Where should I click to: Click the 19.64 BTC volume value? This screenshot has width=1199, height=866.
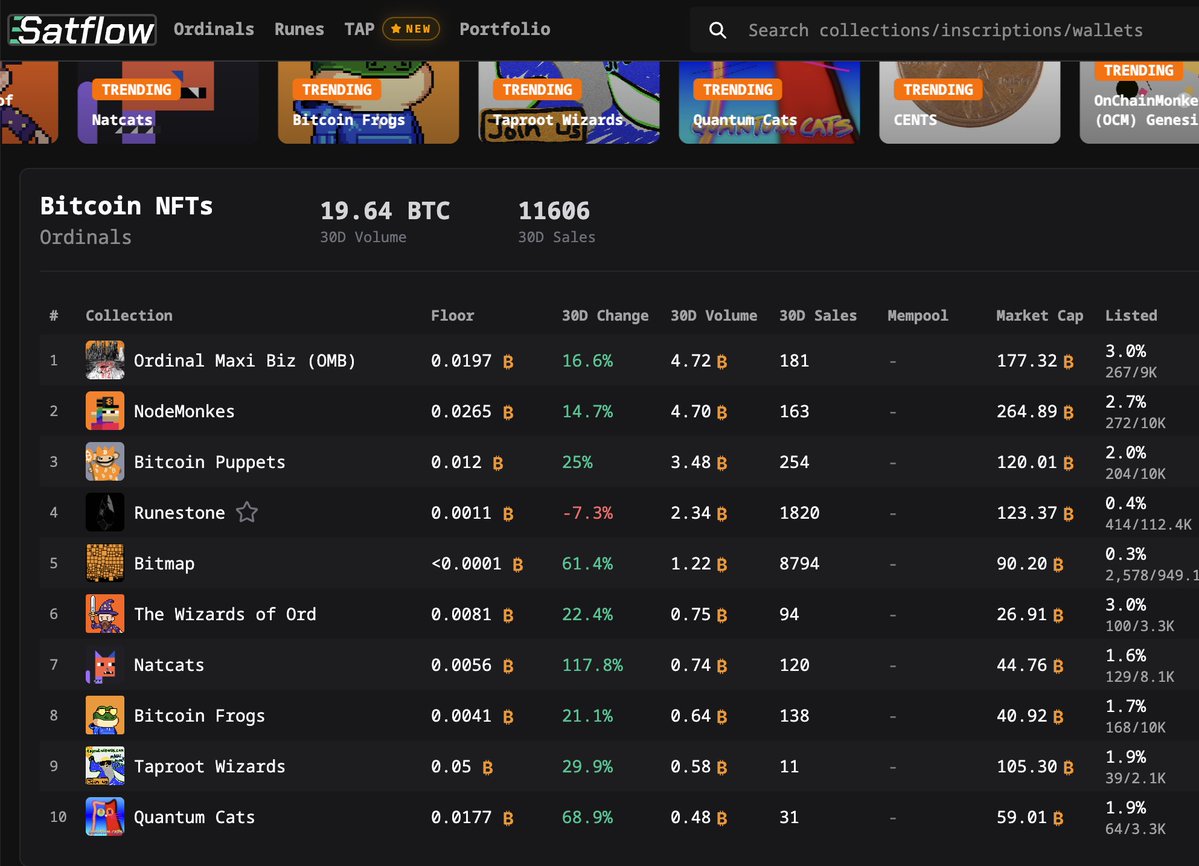tap(385, 211)
